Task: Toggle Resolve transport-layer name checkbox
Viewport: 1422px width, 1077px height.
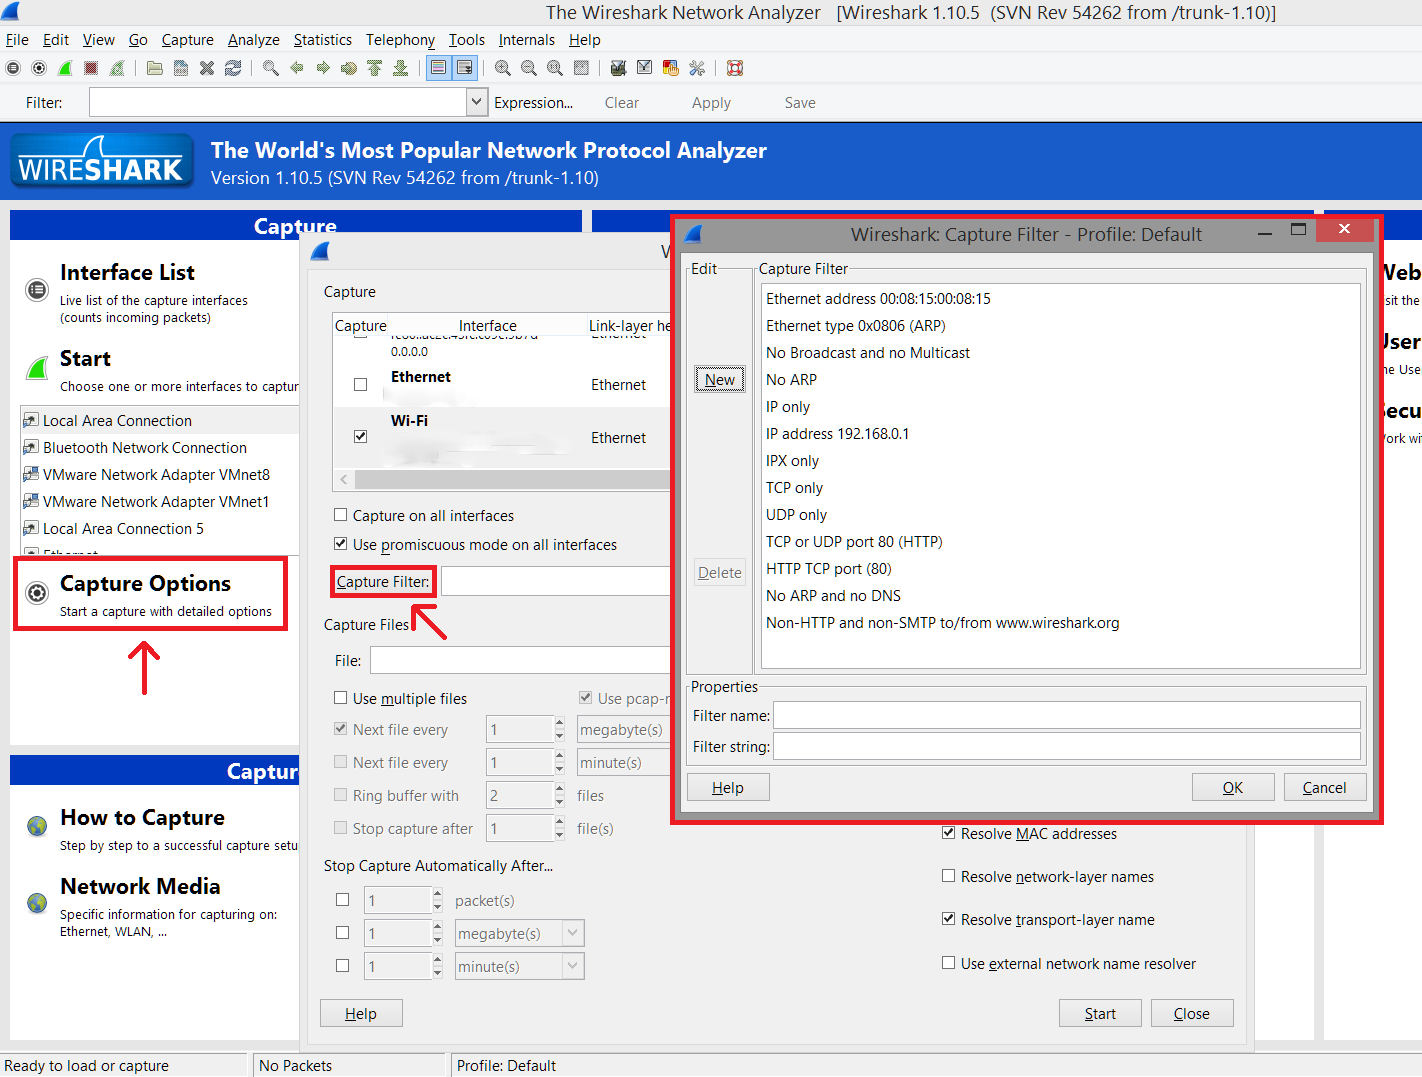Action: click(949, 919)
